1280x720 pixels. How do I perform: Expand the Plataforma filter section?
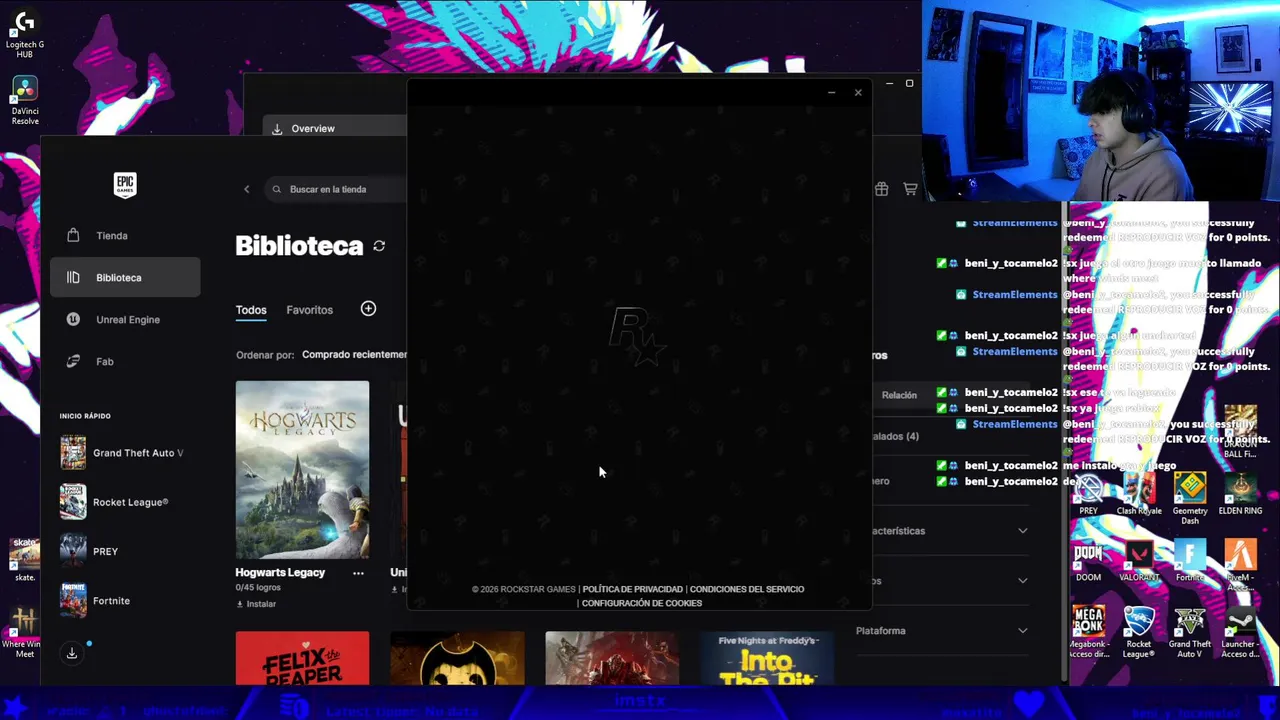point(940,631)
